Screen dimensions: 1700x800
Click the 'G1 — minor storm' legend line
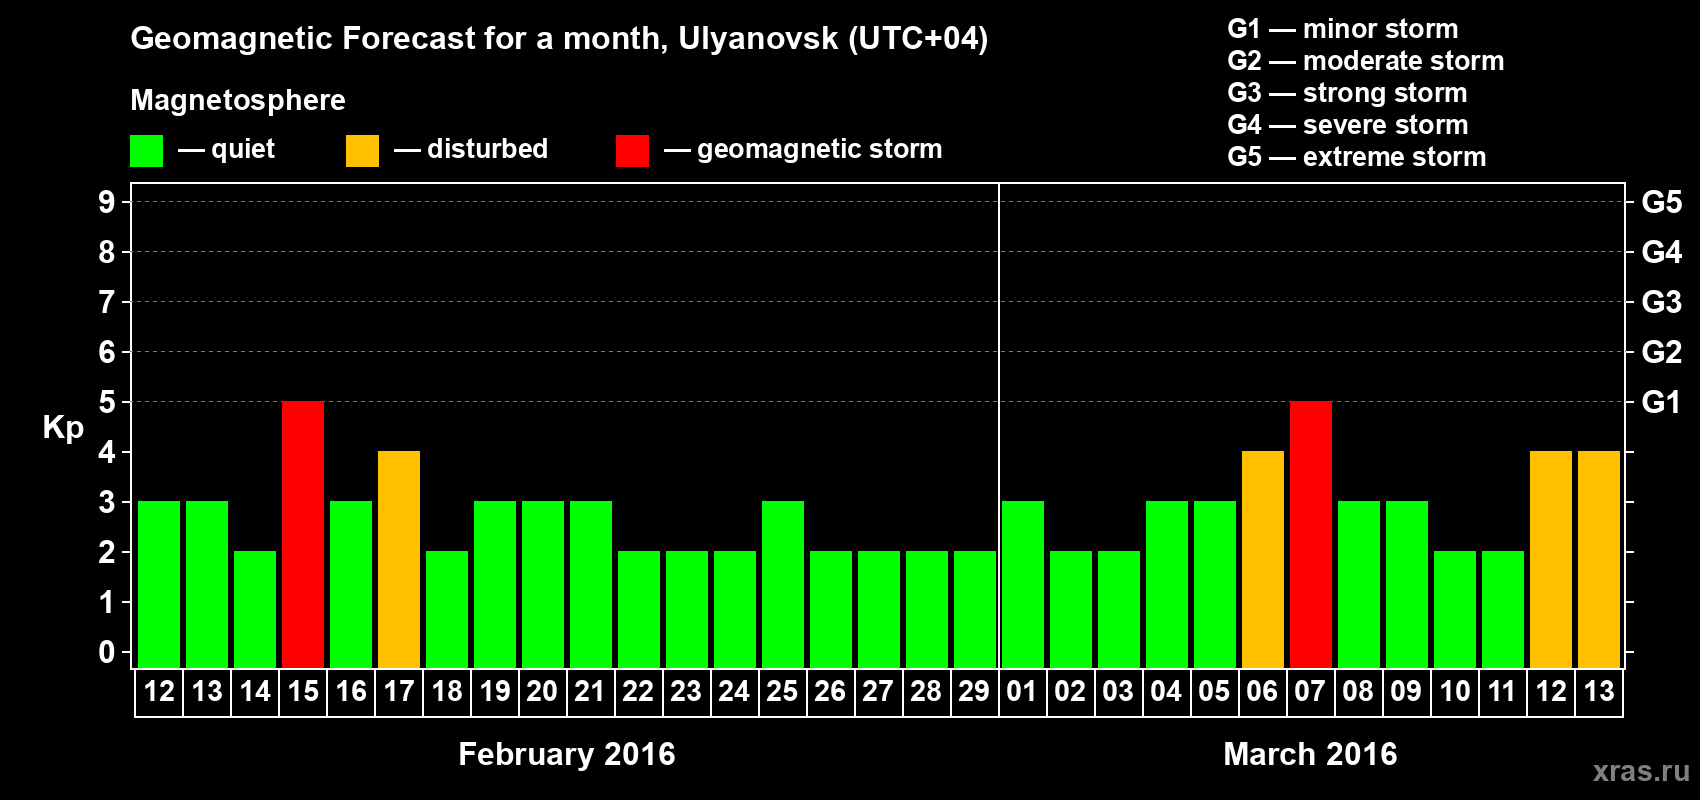[1343, 29]
